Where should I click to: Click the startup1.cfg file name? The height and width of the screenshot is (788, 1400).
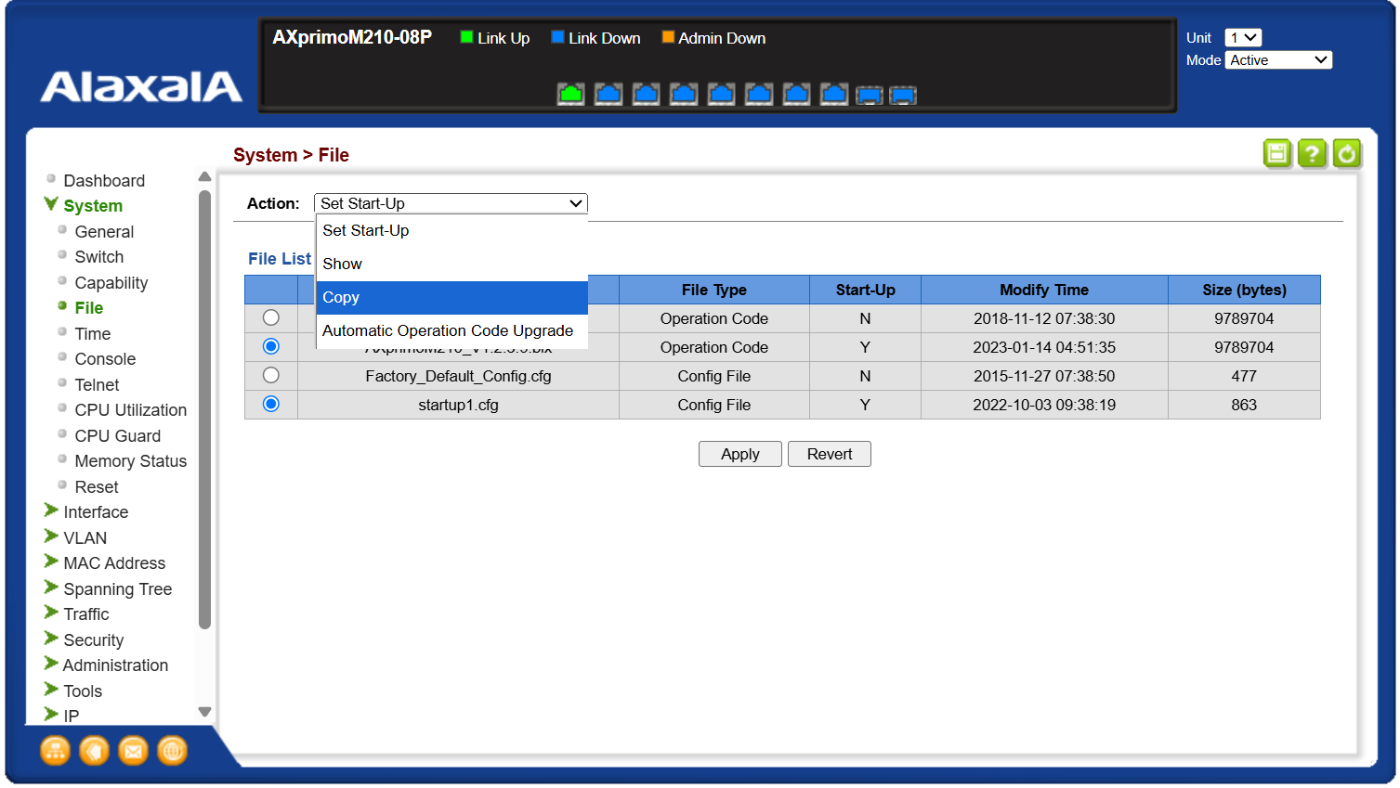pyautogui.click(x=458, y=405)
